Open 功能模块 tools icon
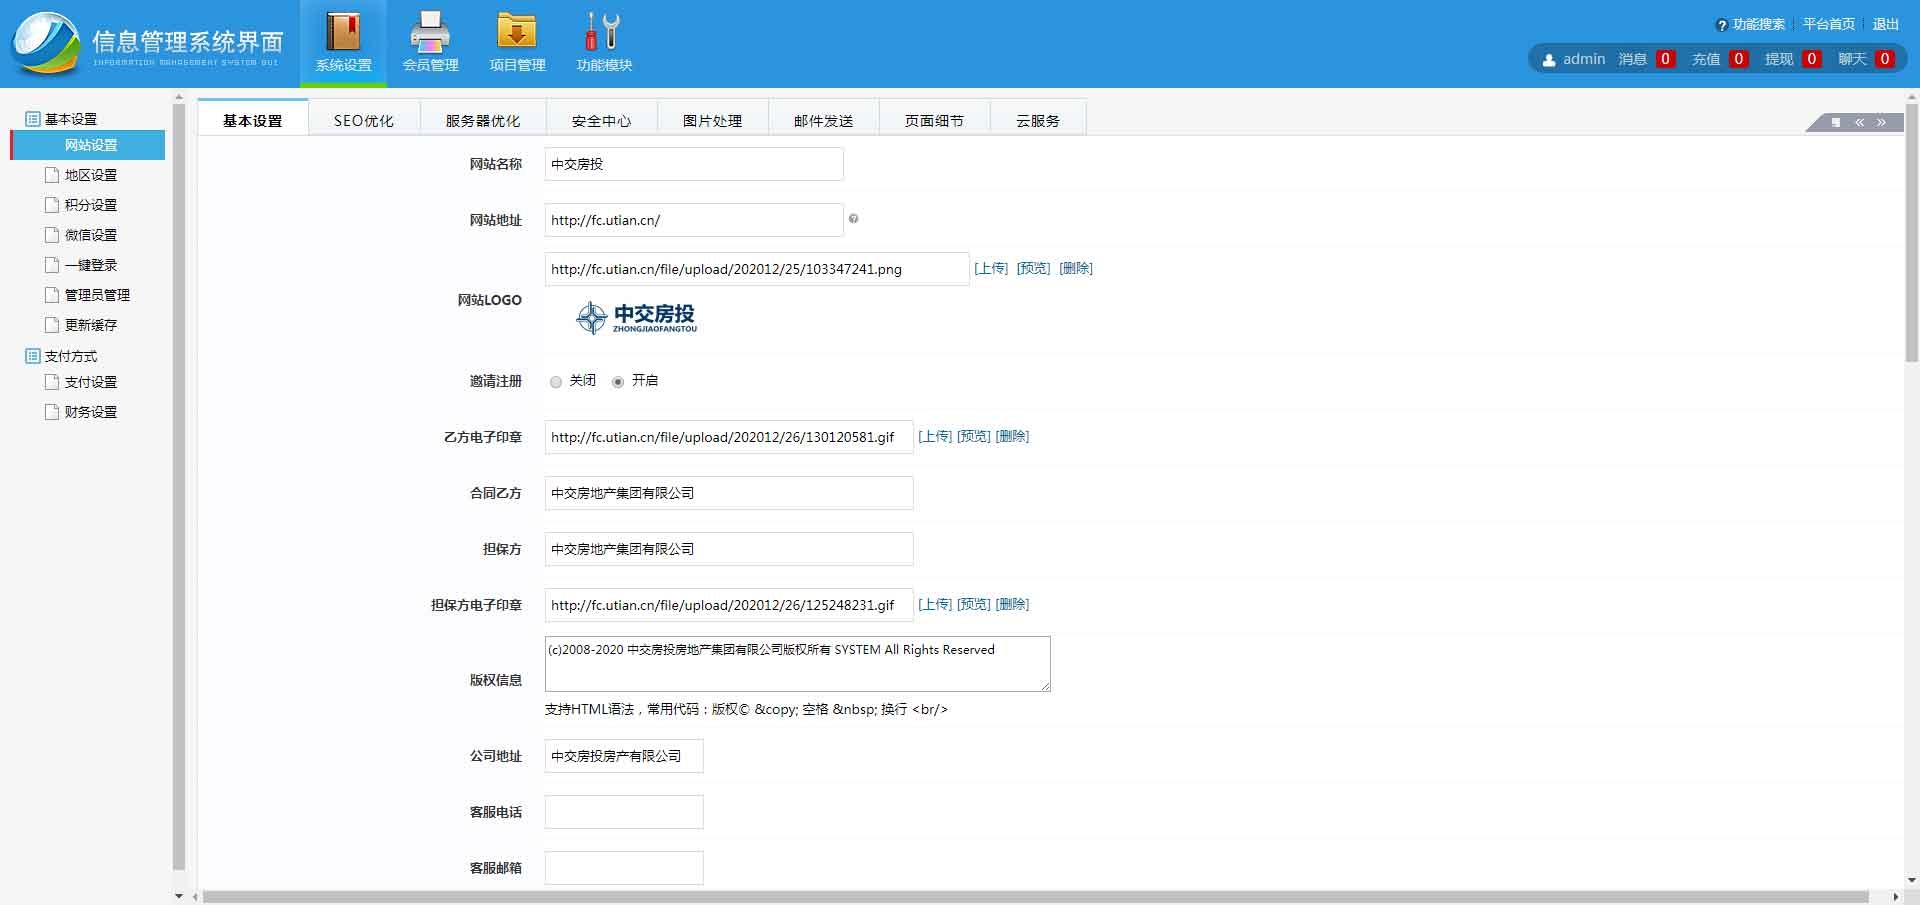 pos(603,33)
